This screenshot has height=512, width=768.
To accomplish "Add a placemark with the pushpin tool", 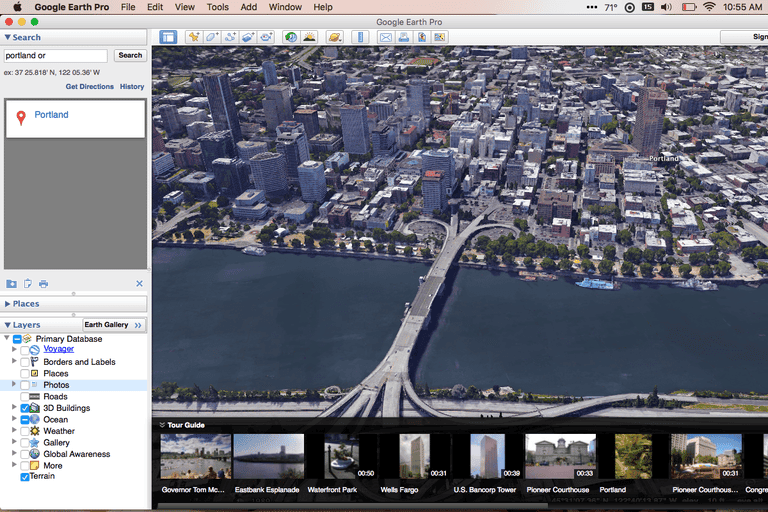I will [x=194, y=37].
